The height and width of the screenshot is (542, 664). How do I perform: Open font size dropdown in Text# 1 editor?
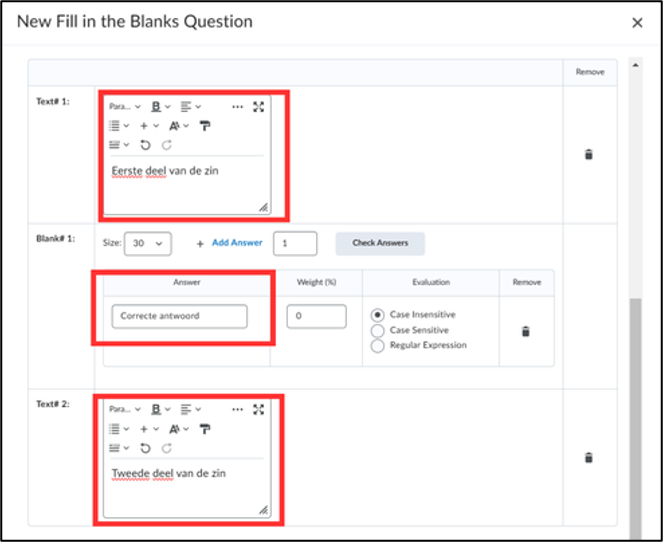pyautogui.click(x=179, y=126)
